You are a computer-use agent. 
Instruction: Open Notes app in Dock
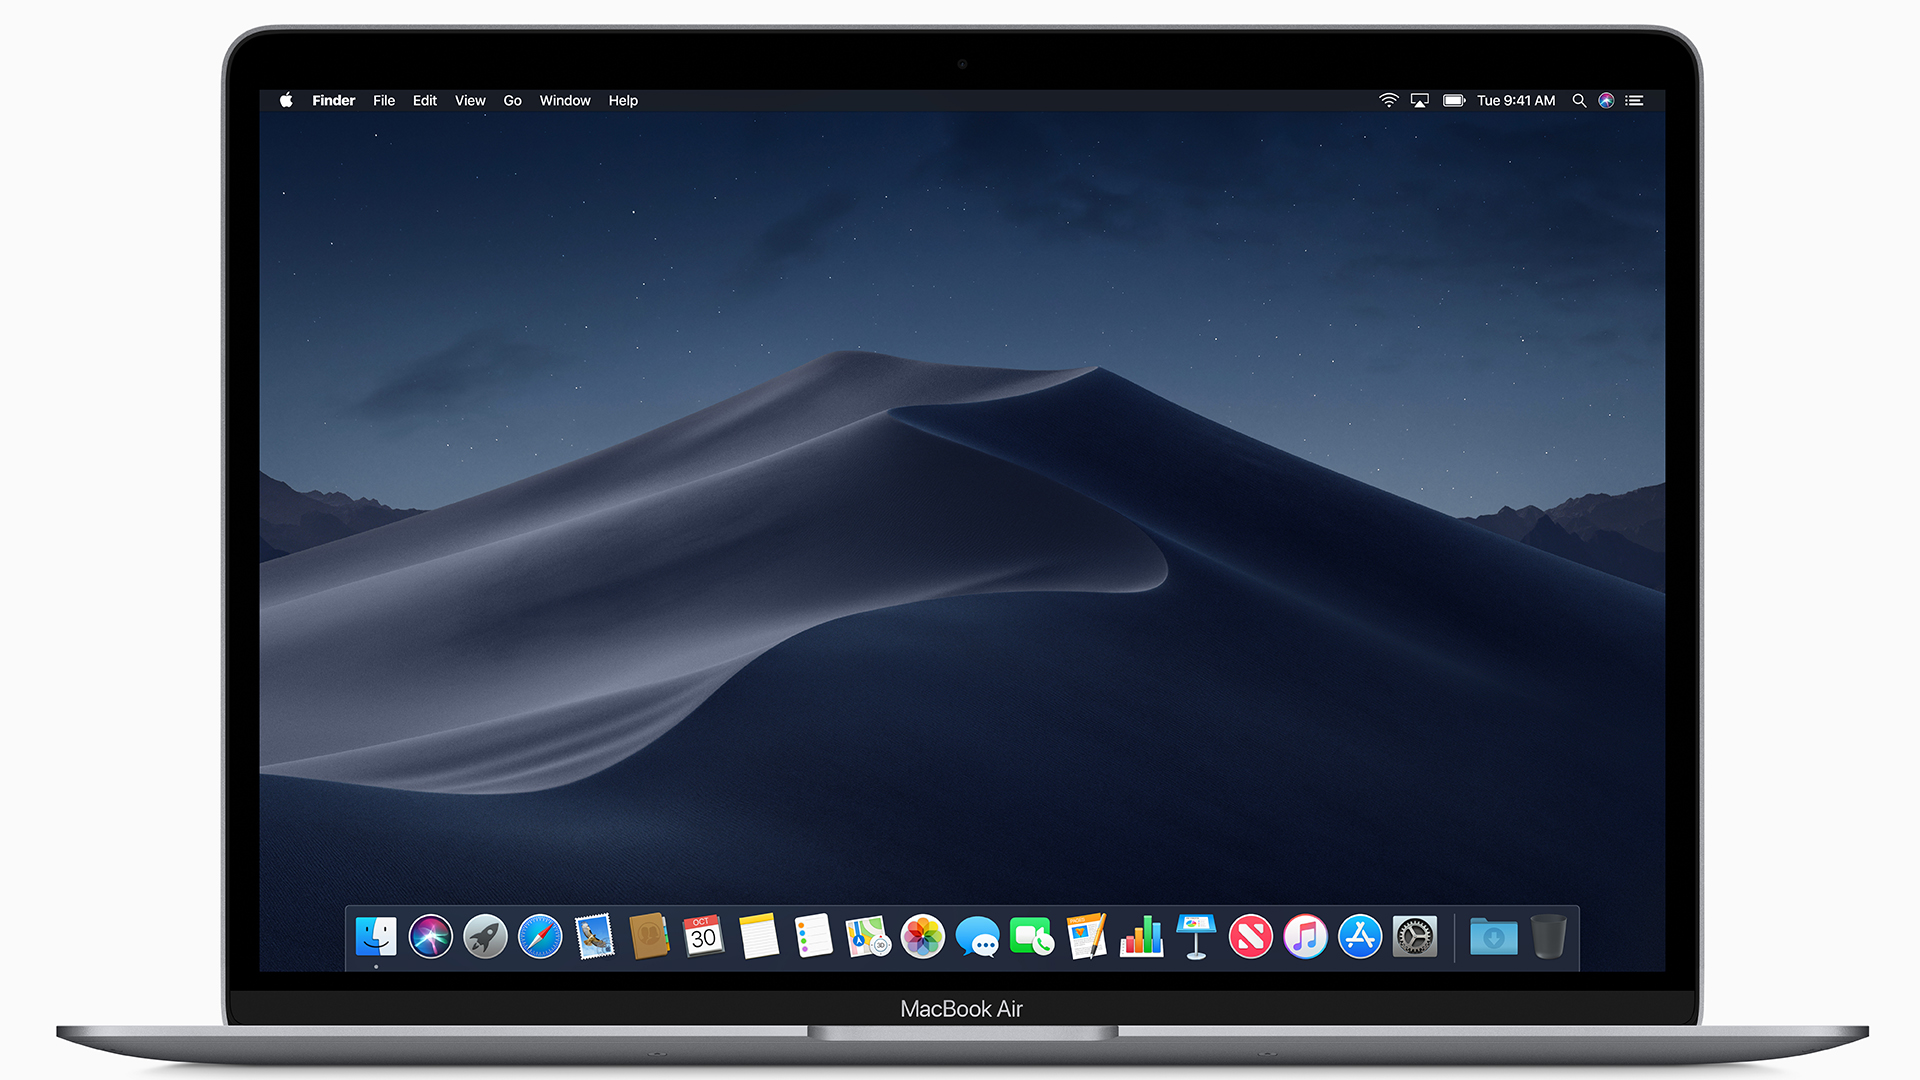point(759,937)
